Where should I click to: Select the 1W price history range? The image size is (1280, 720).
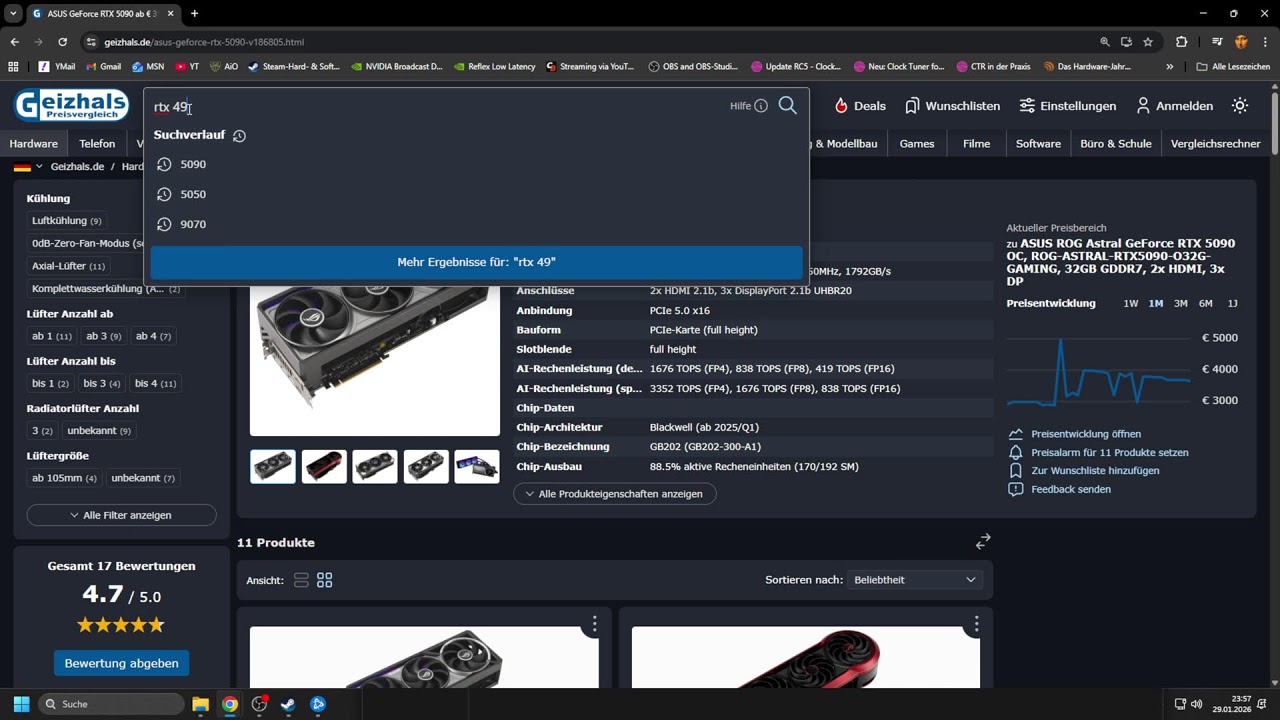click(1131, 303)
